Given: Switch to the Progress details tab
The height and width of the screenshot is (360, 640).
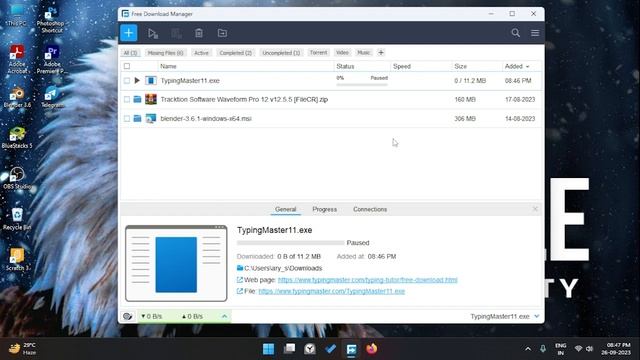Looking at the screenshot, I should [x=324, y=209].
